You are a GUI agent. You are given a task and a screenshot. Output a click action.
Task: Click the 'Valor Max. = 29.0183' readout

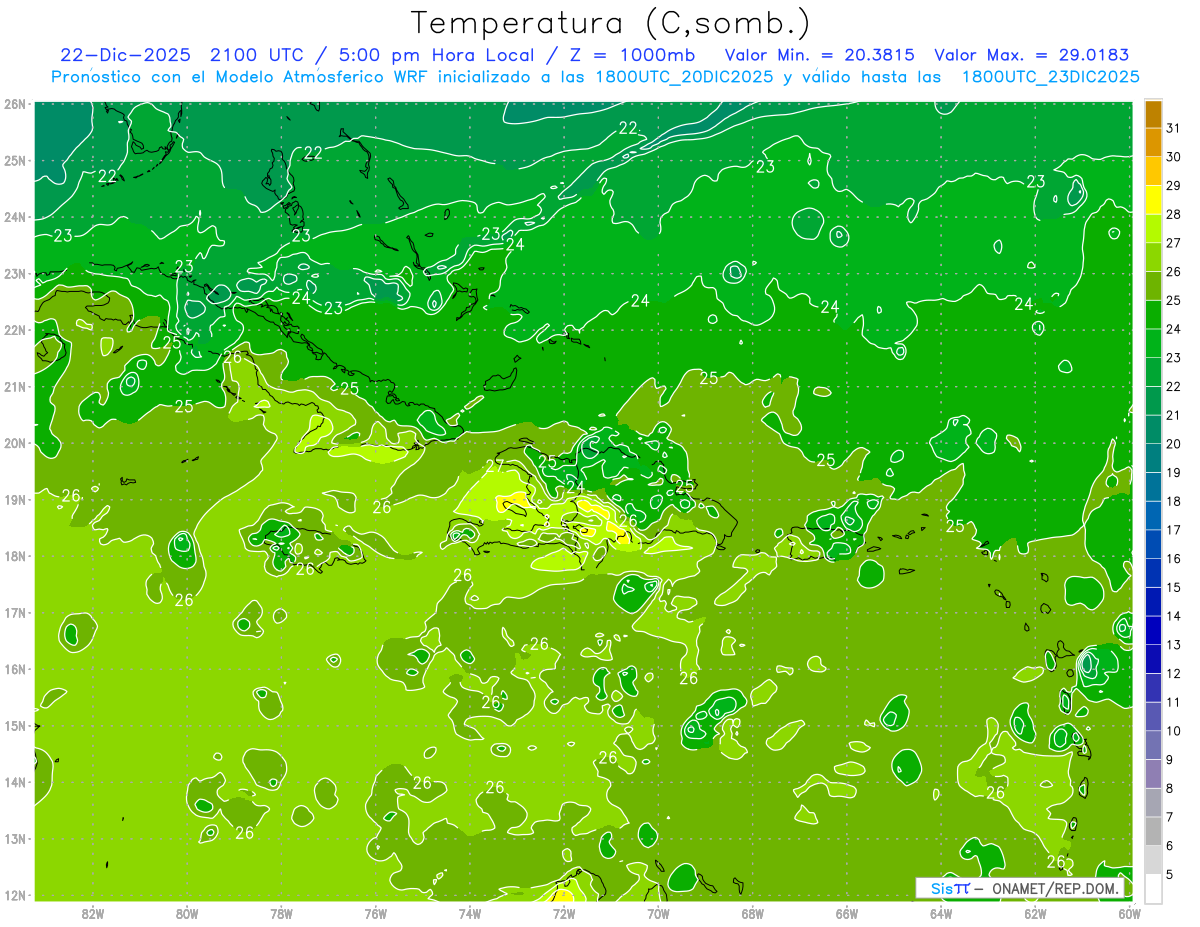[1033, 55]
